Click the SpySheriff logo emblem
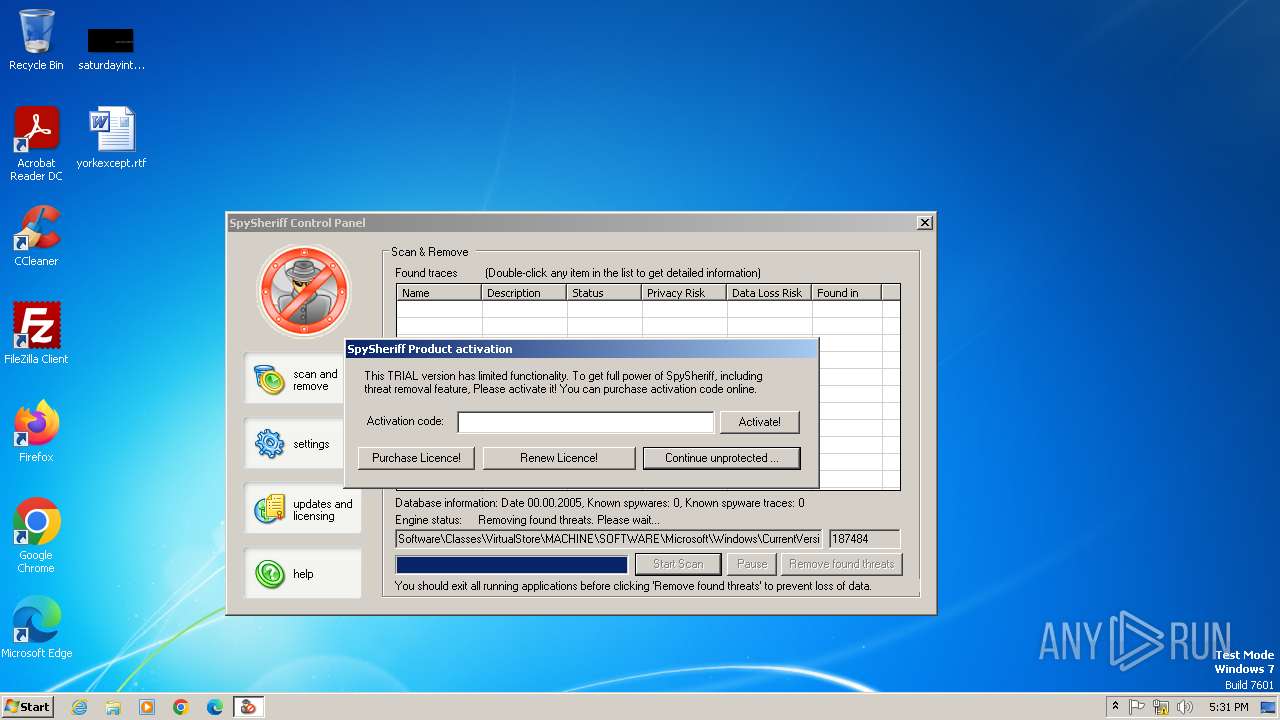The image size is (1280, 720). 303,292
